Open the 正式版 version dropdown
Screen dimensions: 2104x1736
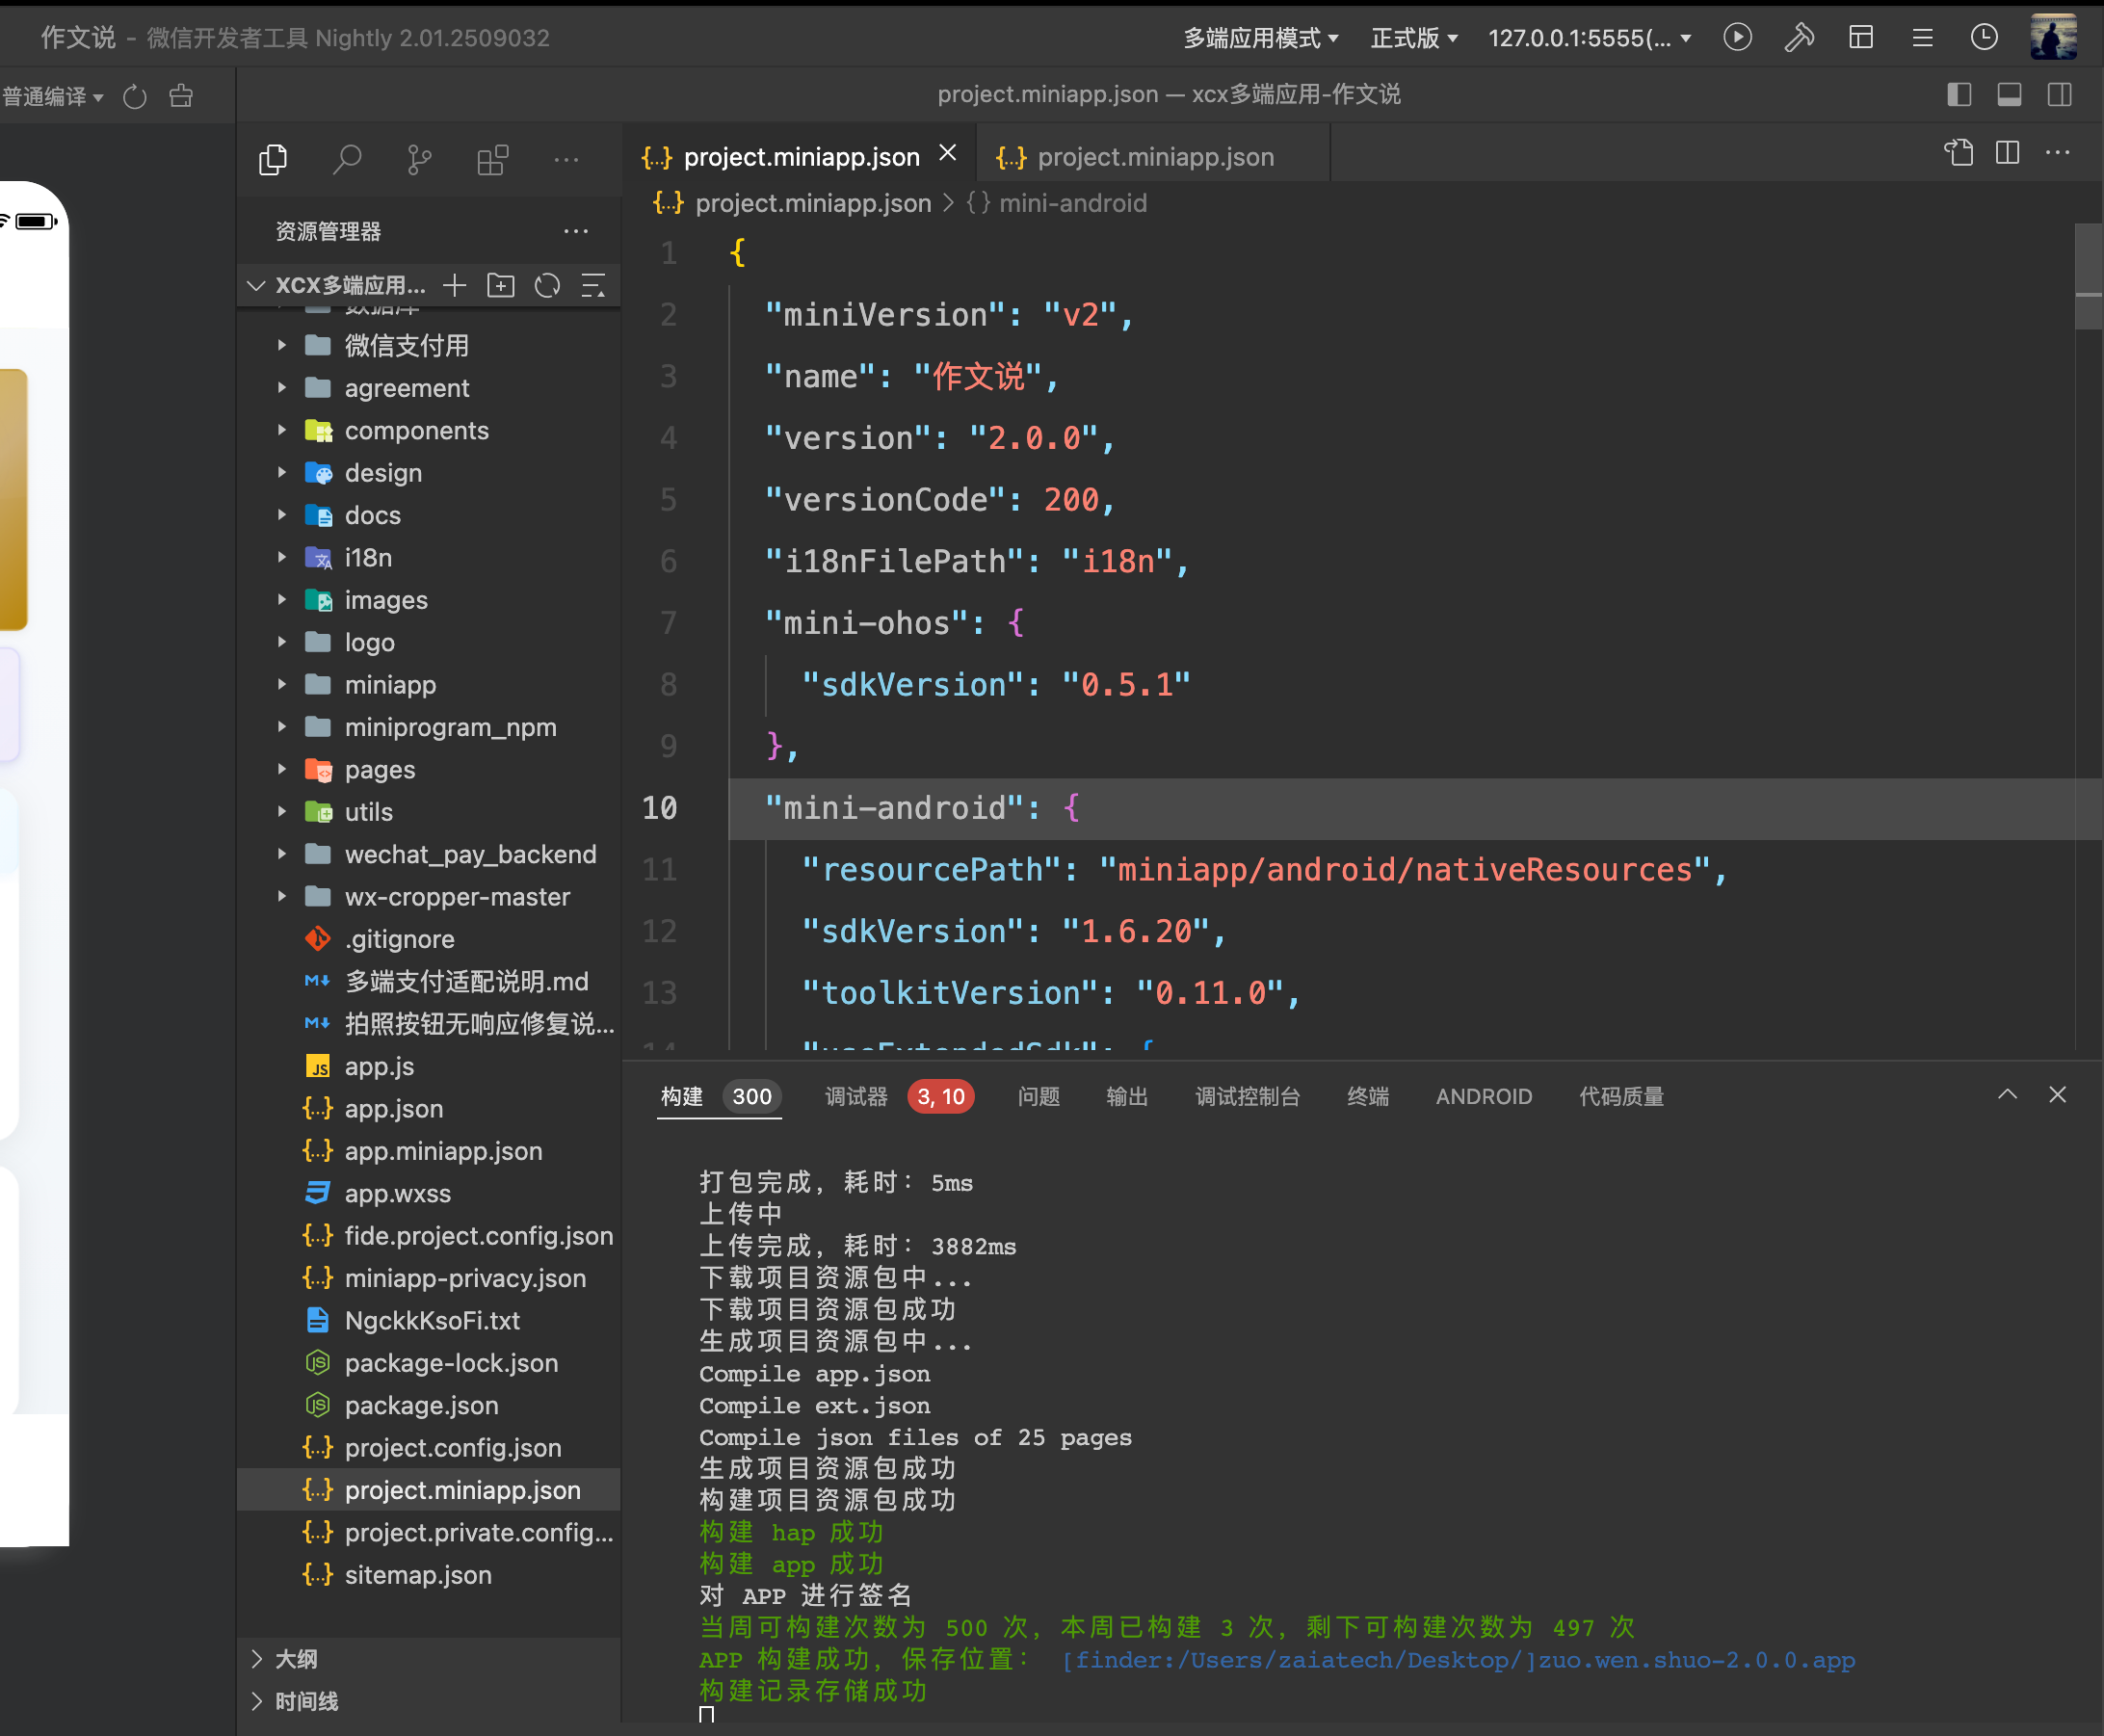click(1413, 38)
